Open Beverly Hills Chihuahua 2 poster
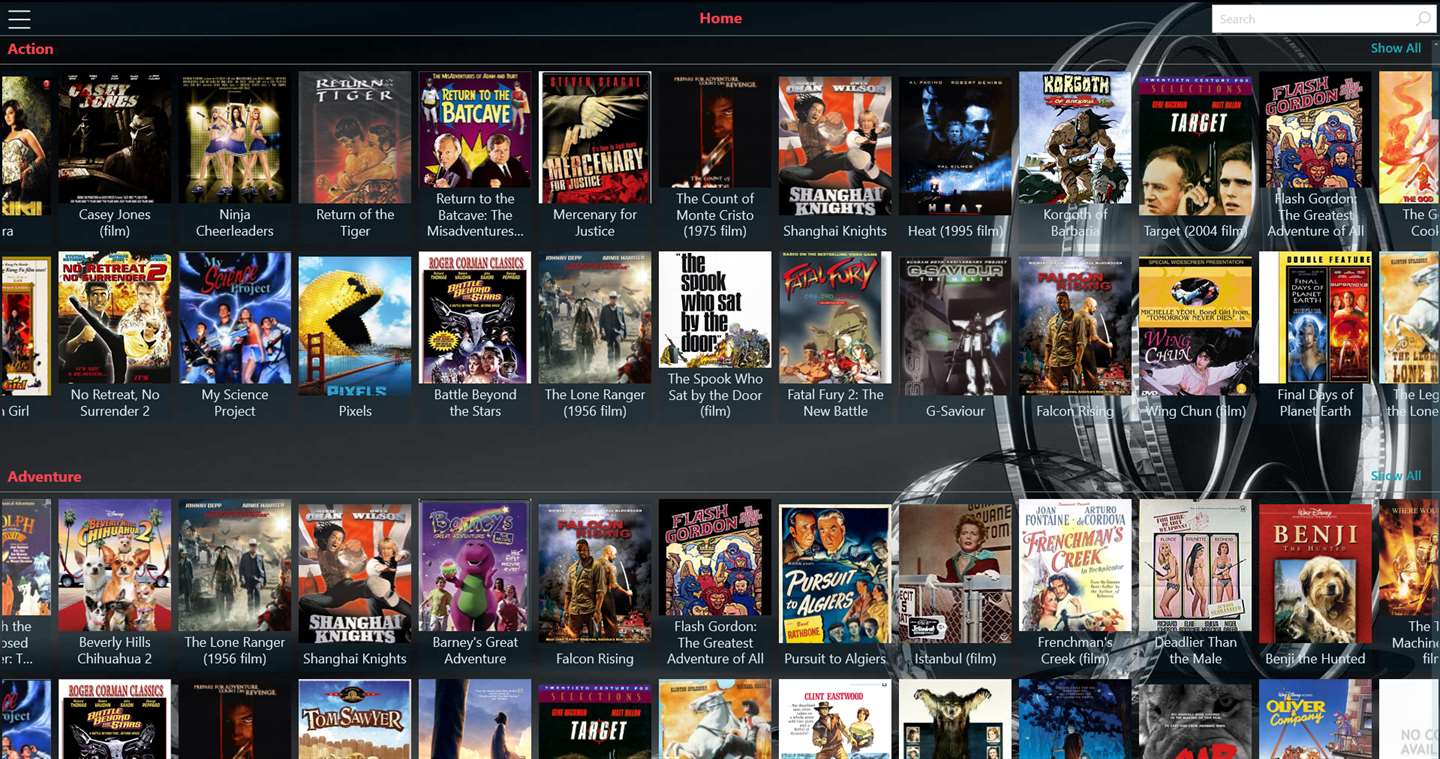 115,566
